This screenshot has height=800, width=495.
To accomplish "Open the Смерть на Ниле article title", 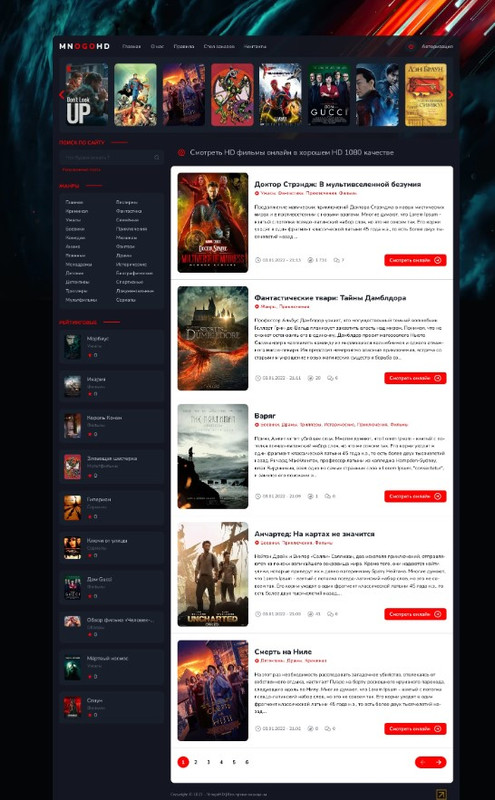I will tap(283, 652).
